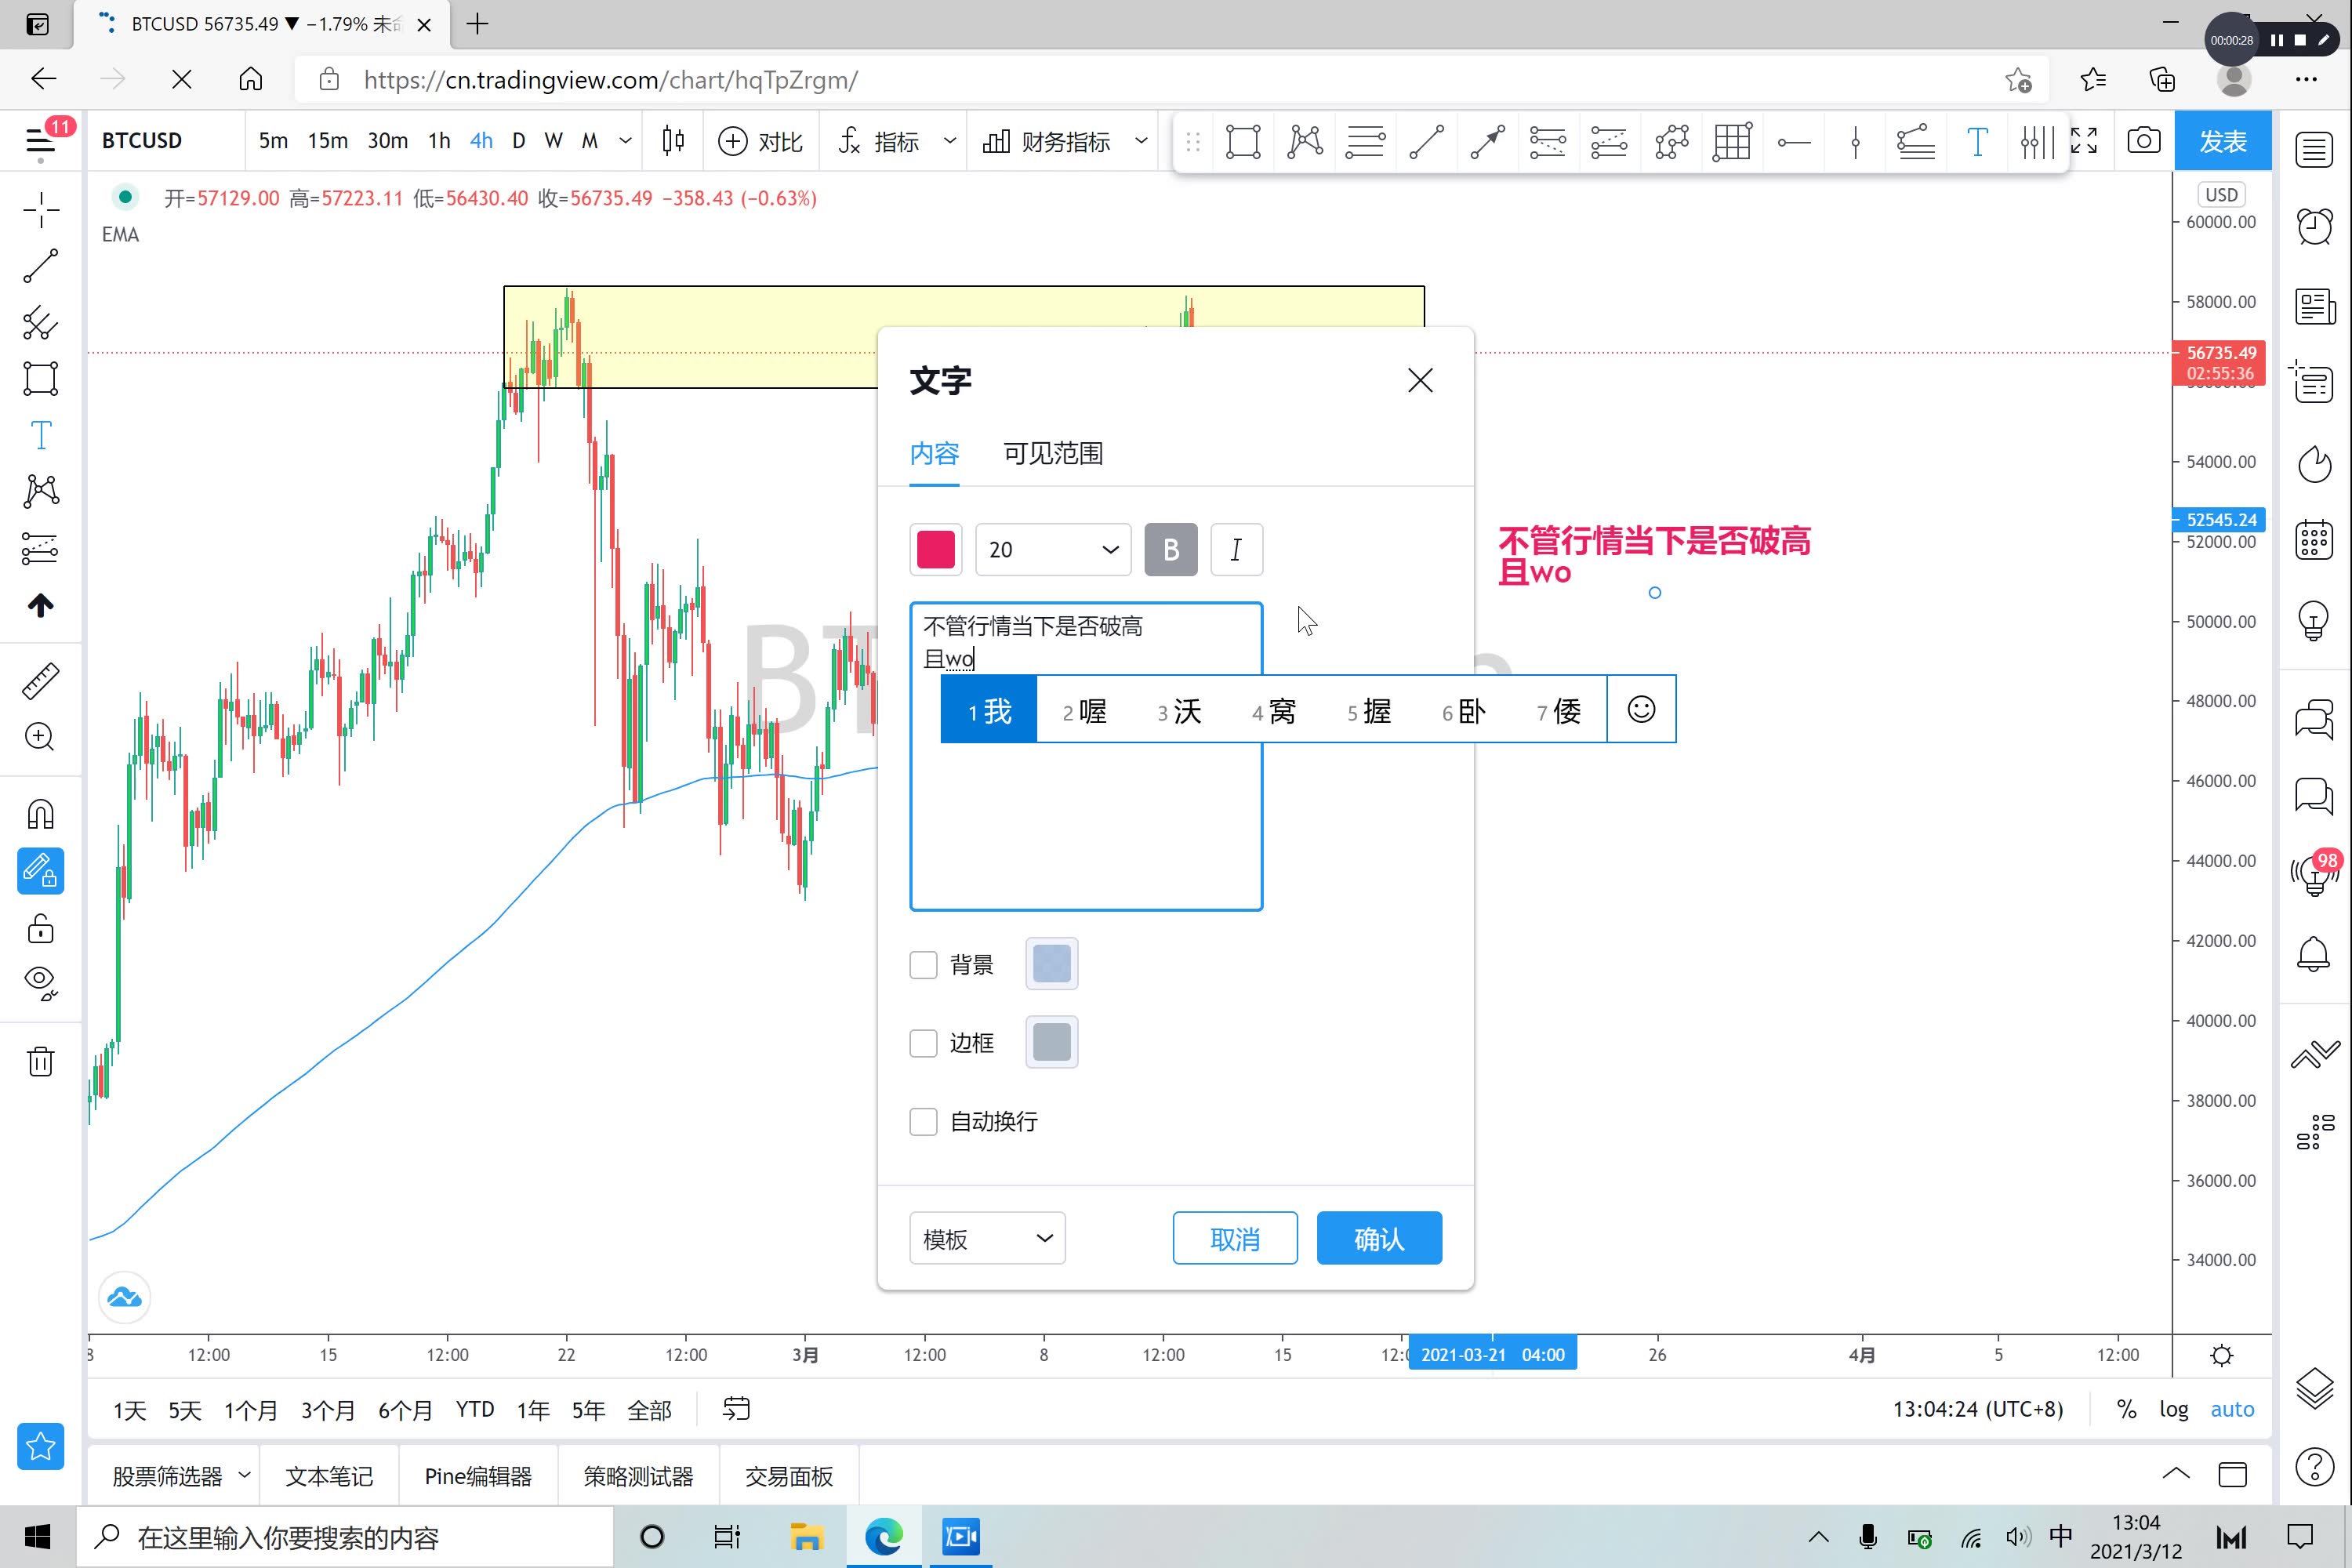Screen dimensions: 2352x1568
Task: Expand the 指标 indicators dropdown arrow
Action: [x=949, y=141]
